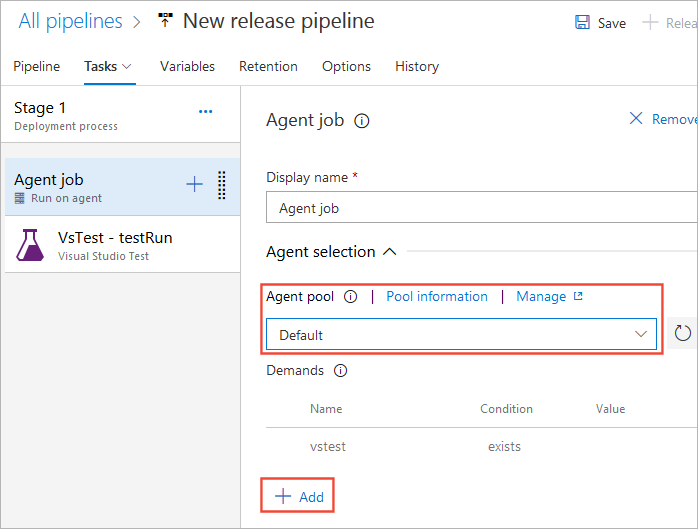Select the VsTest flask icon task
Screen dimensions: 698x529
(x=31, y=245)
